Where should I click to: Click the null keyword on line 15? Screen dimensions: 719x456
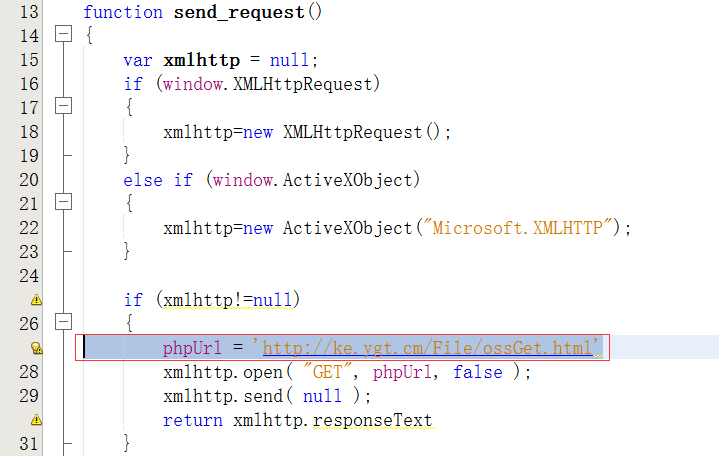(289, 60)
